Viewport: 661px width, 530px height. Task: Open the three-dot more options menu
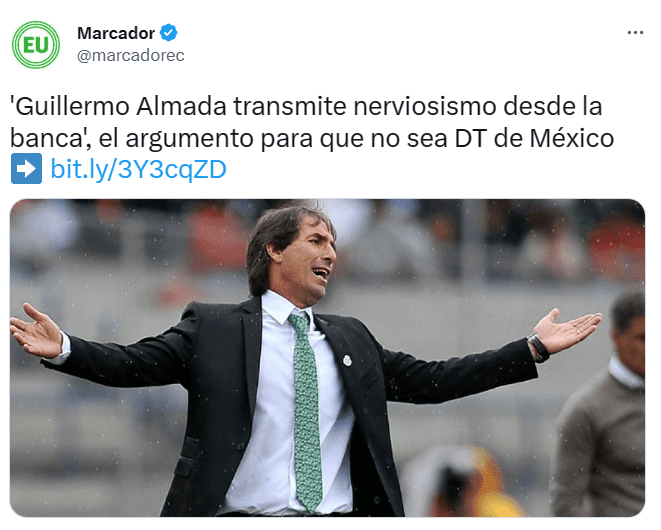coord(635,32)
